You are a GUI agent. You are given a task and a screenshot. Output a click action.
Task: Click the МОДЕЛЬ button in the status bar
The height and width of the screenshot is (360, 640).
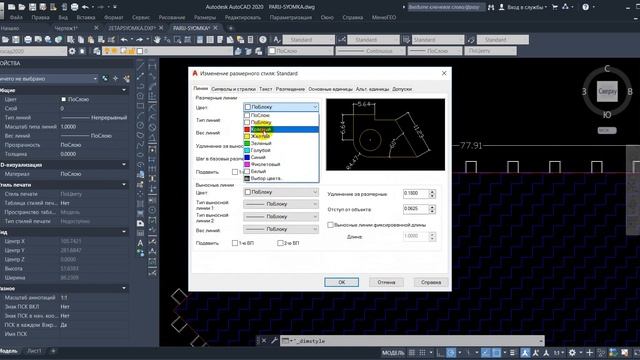[393, 353]
